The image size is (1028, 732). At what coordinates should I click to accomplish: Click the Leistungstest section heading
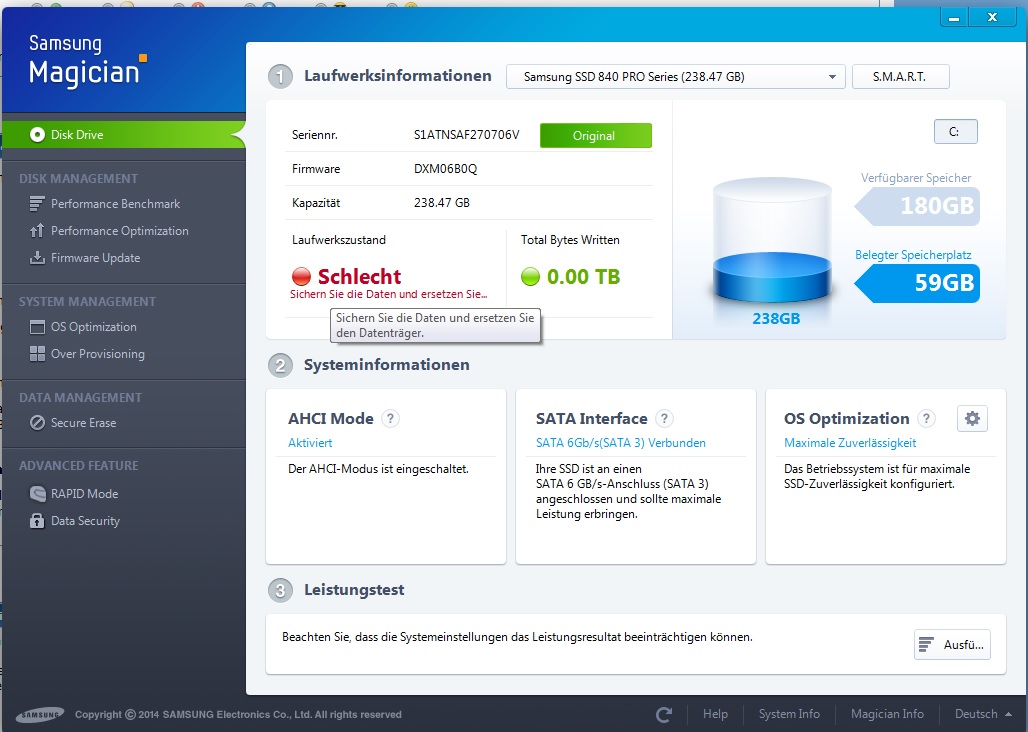pyautogui.click(x=354, y=590)
